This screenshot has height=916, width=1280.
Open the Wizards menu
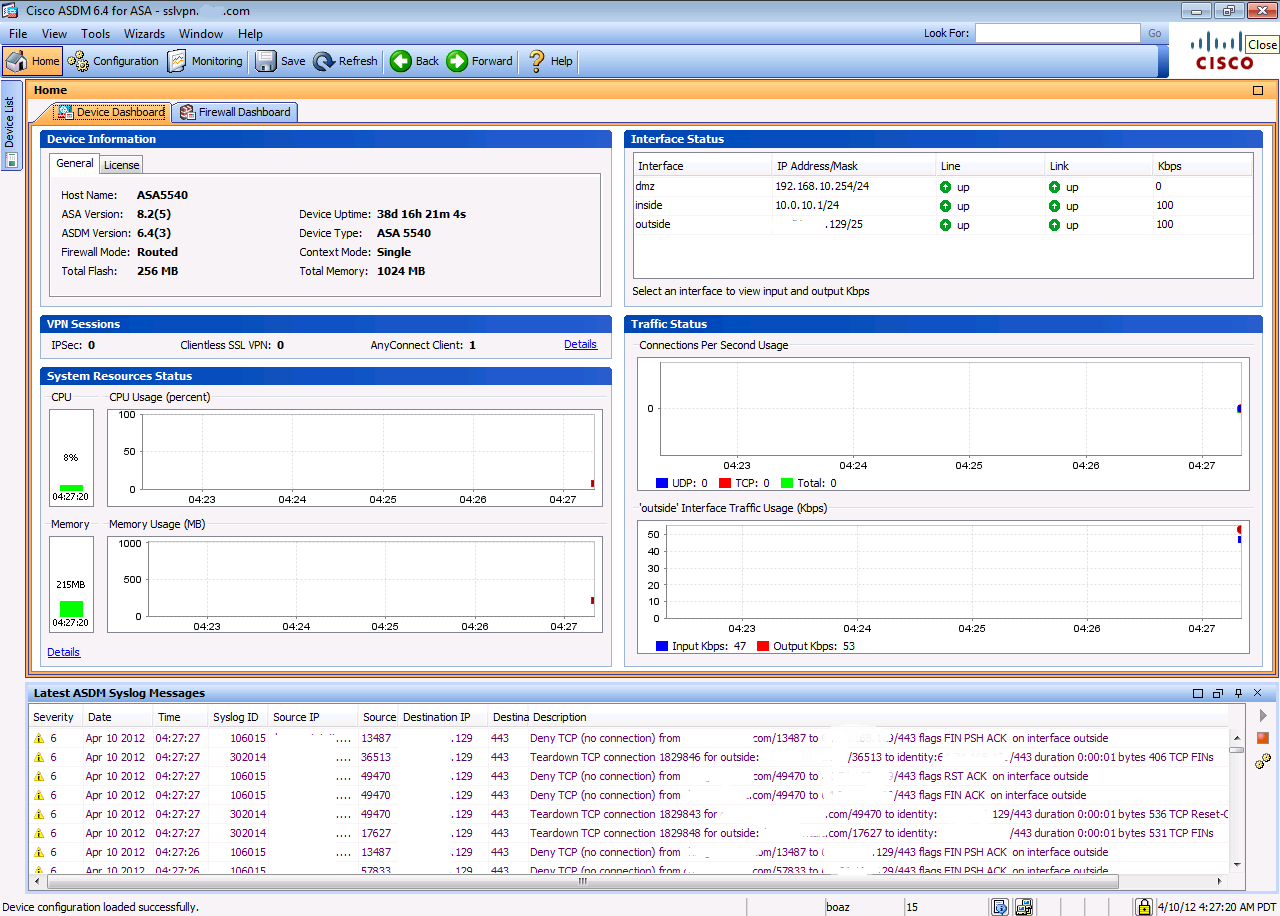click(x=144, y=33)
